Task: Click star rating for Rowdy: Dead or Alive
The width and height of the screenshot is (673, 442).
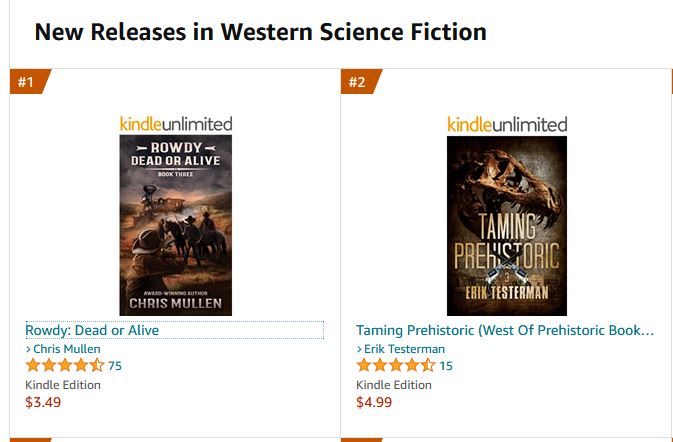Action: click(x=64, y=366)
